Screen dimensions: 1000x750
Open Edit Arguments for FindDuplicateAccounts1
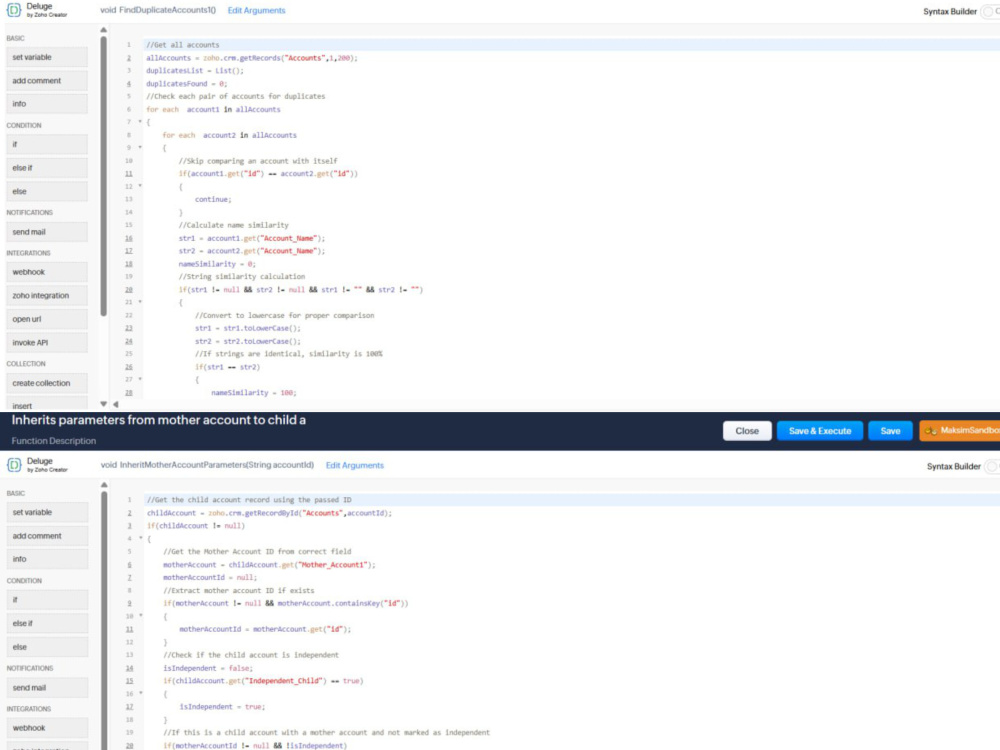pyautogui.click(x=256, y=10)
